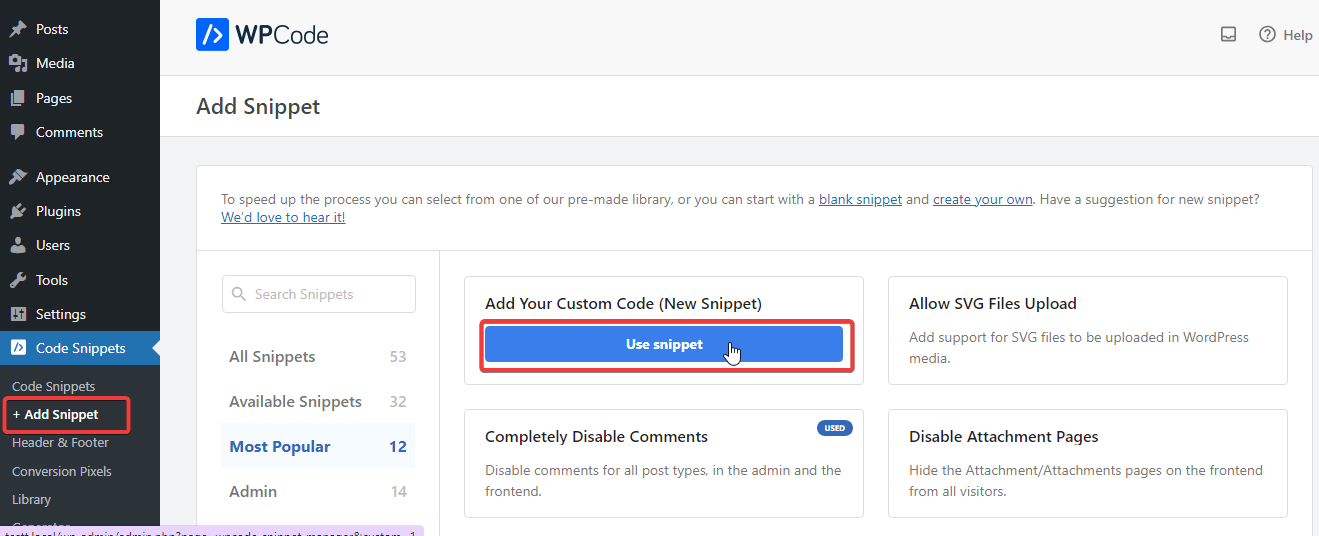Select Disable Attachment Pages card
The width and height of the screenshot is (1319, 536).
pos(1087,463)
